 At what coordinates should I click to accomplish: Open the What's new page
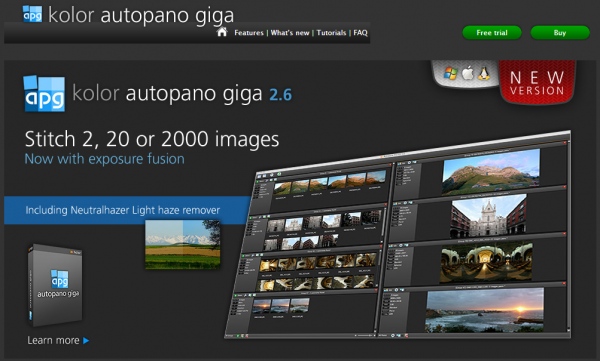tap(290, 33)
